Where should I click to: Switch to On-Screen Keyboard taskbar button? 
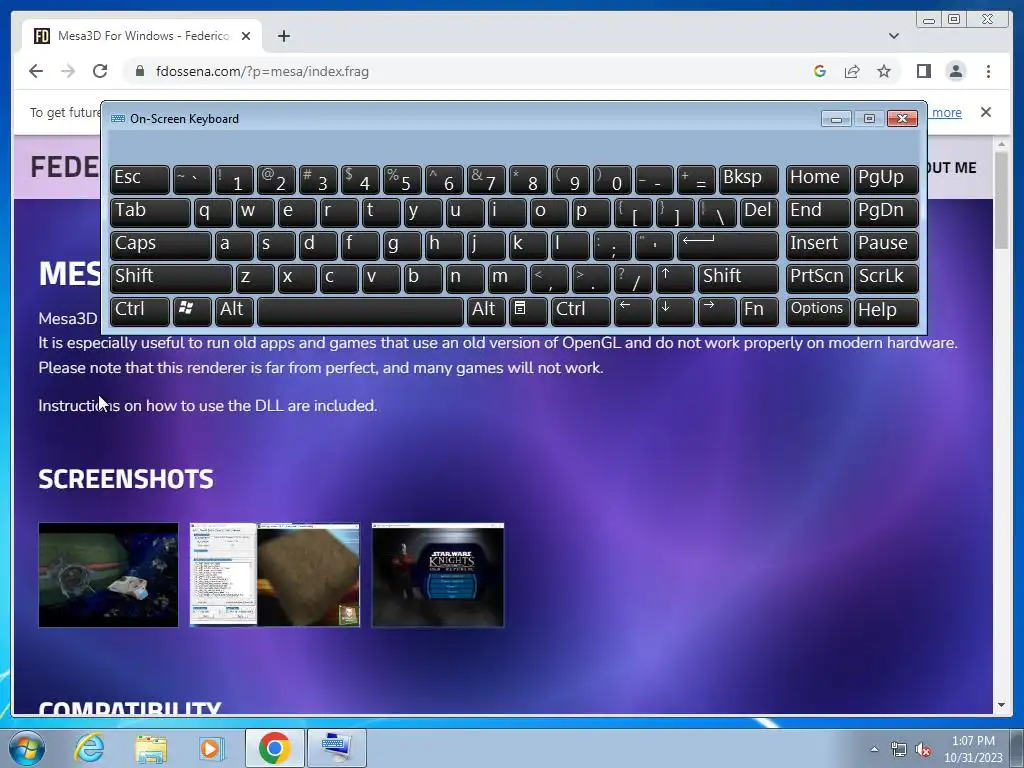(337, 748)
